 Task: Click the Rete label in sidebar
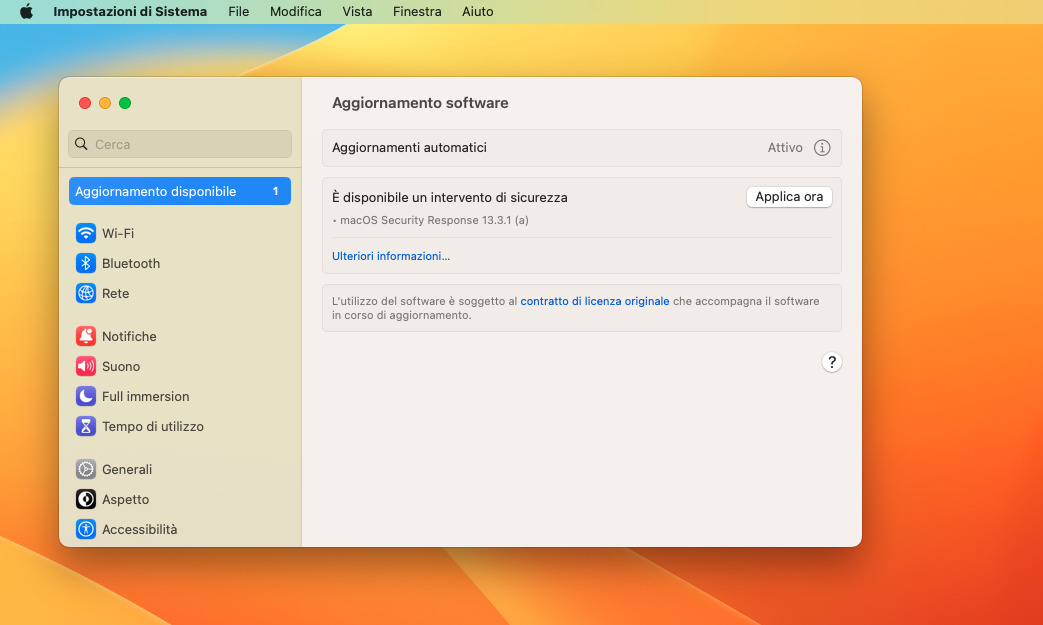click(116, 293)
